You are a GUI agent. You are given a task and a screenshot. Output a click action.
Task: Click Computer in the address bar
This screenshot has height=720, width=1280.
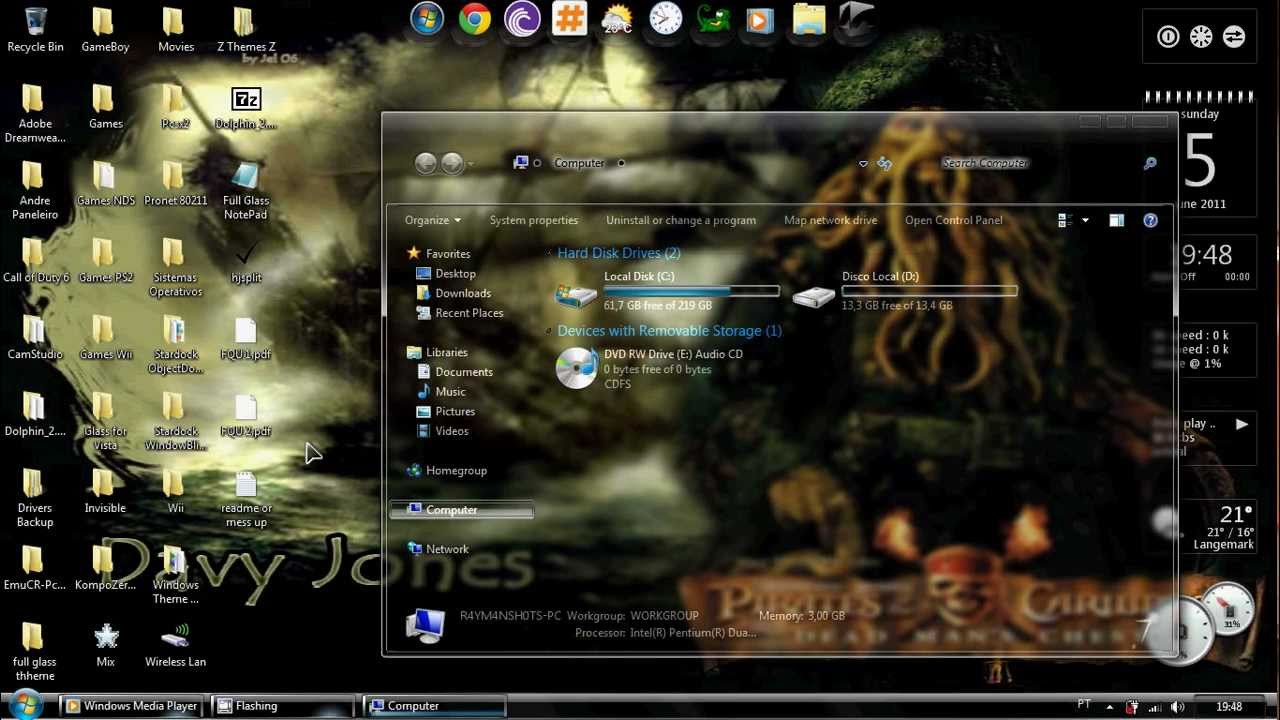tap(579, 163)
